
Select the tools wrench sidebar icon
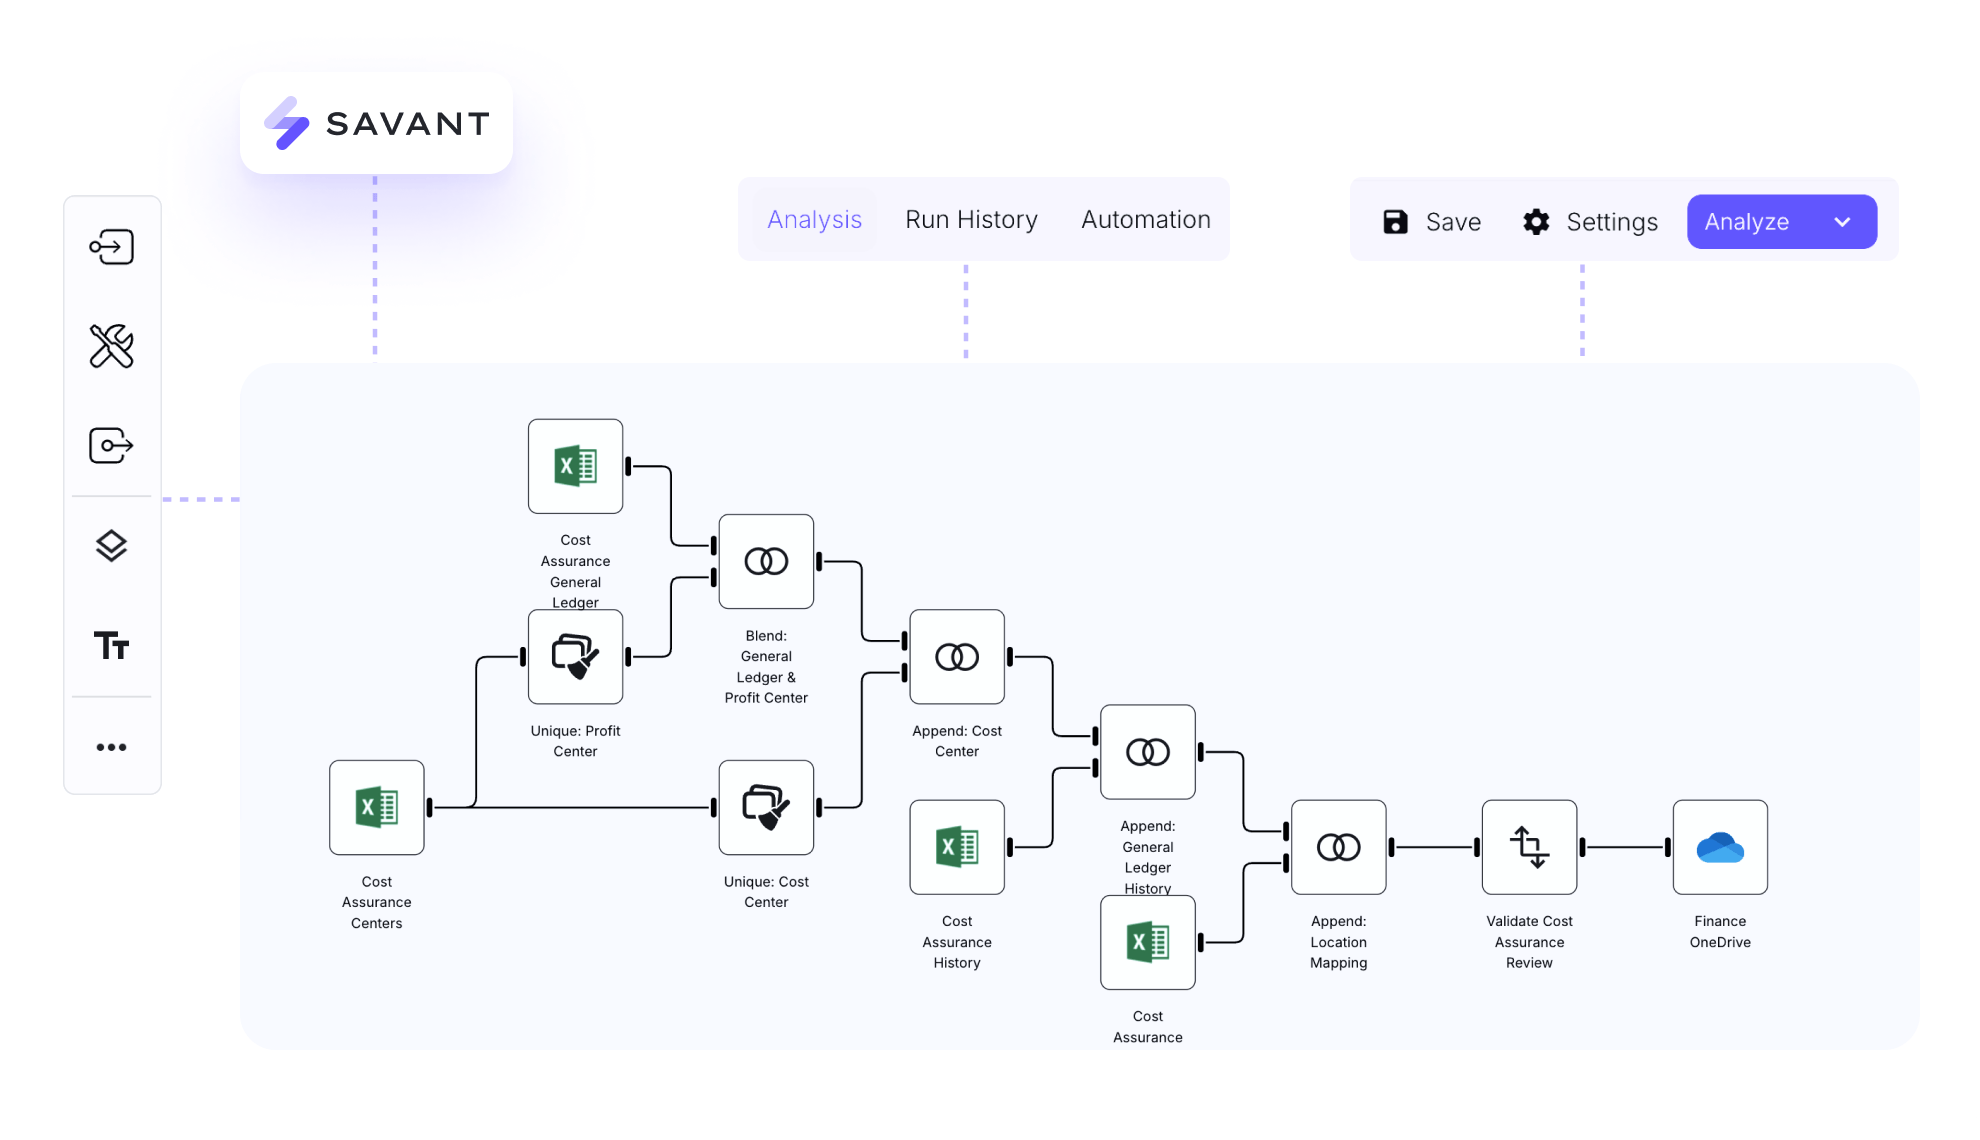(111, 346)
